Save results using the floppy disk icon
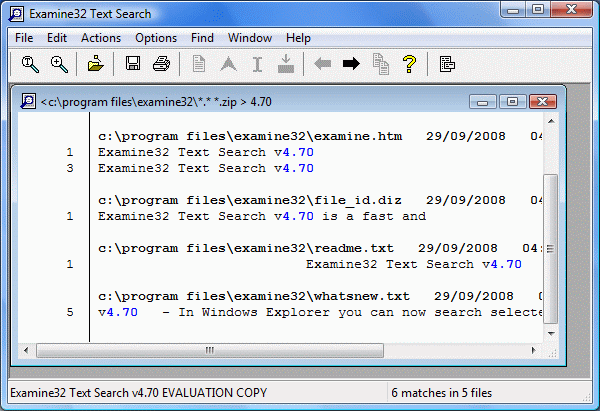600x411 pixels. 133,64
